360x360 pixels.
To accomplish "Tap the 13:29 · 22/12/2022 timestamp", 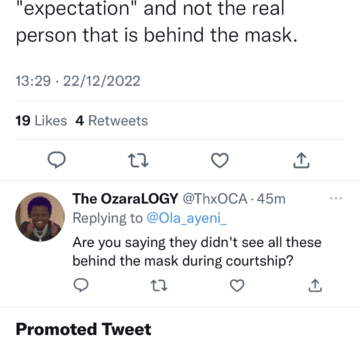I will click(x=78, y=81).
